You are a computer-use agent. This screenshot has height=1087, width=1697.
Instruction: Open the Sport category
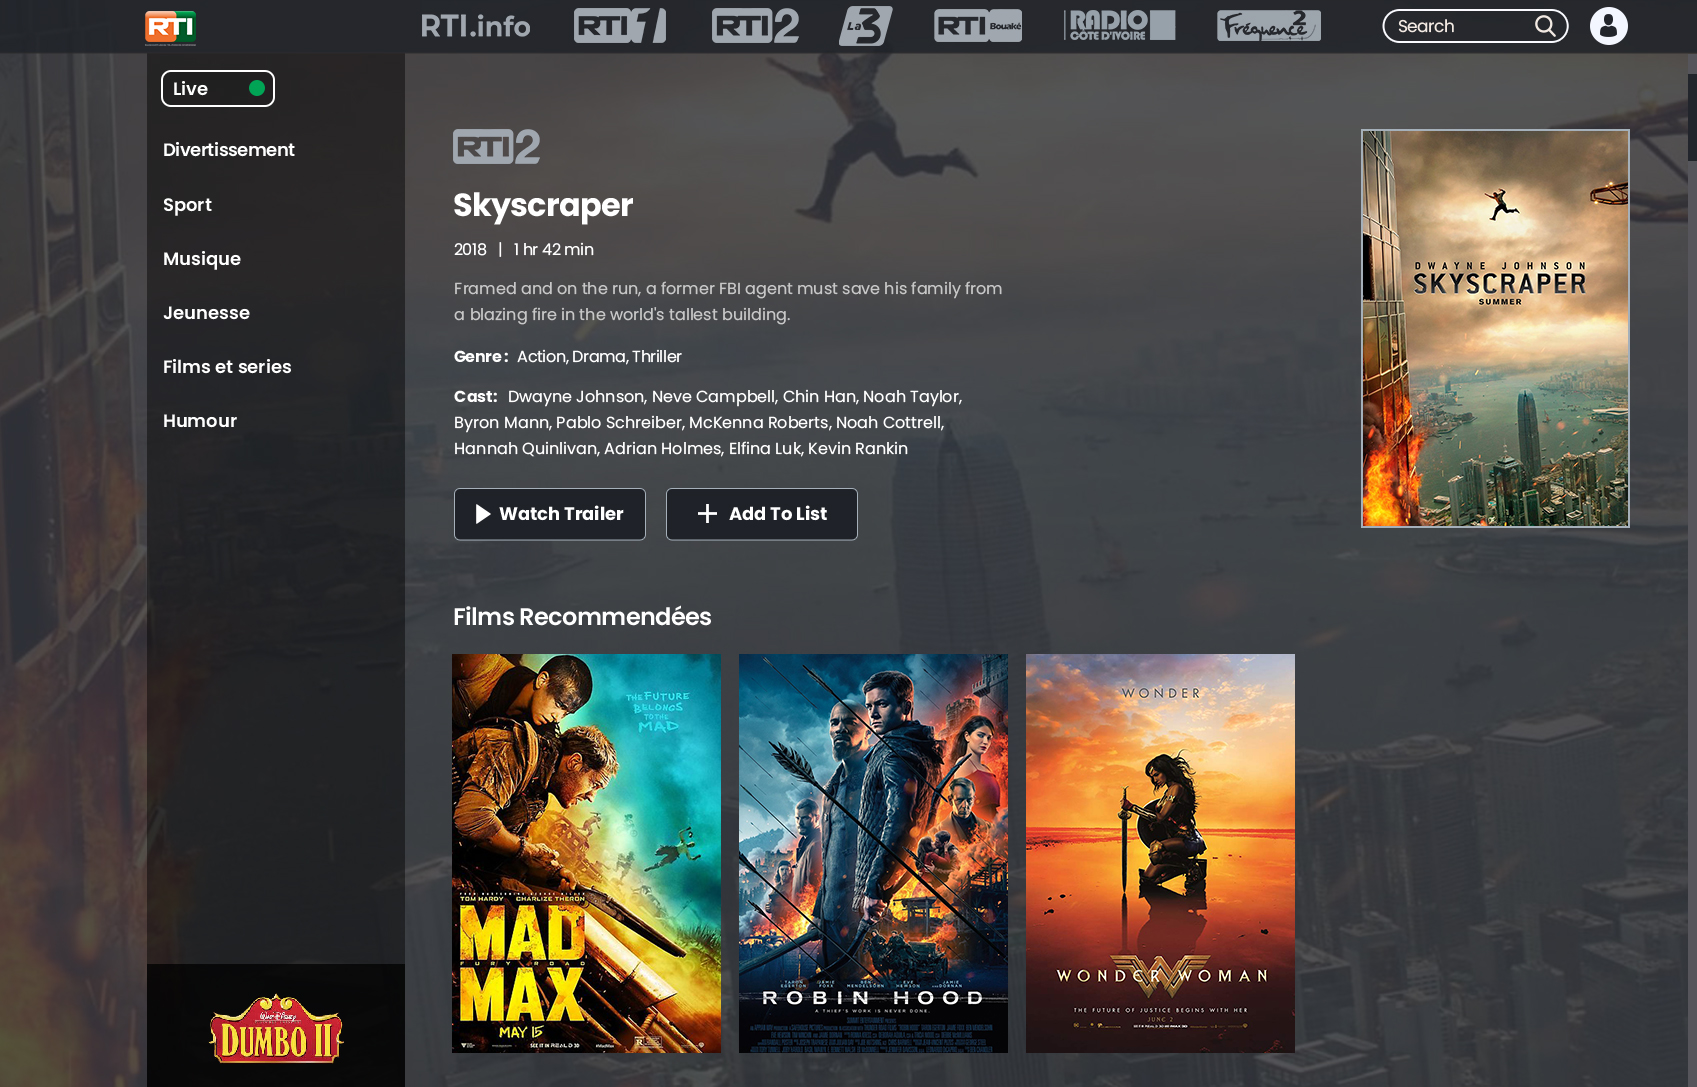(187, 205)
